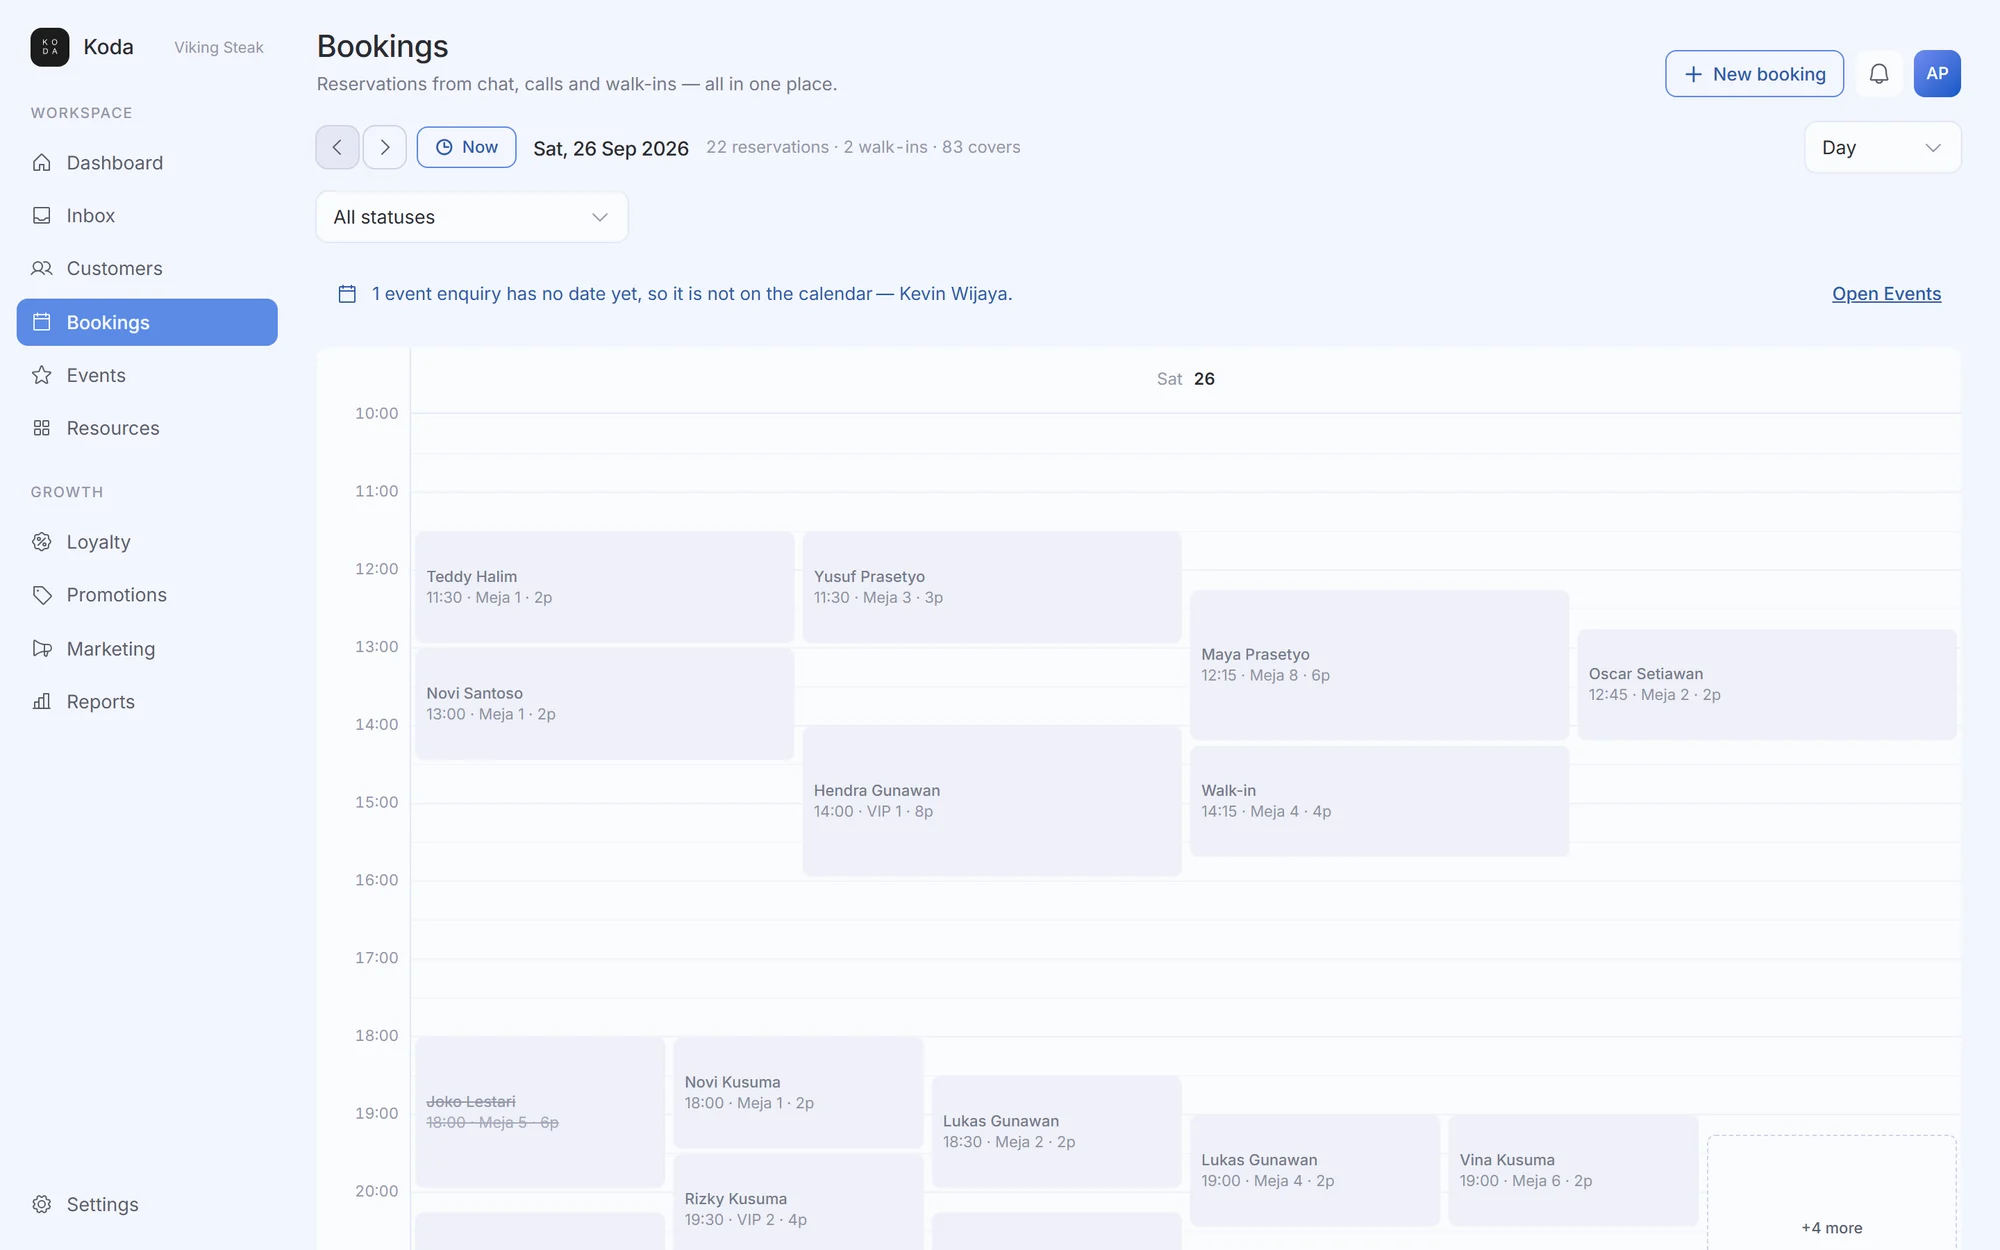Click the Customers people icon
The height and width of the screenshot is (1250, 2000).
tap(41, 269)
